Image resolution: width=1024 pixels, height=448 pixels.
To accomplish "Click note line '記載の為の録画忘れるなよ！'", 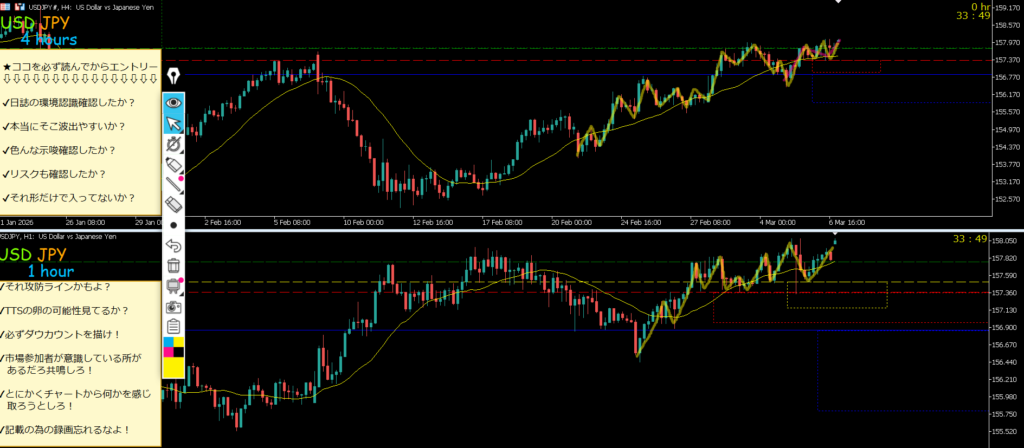I will tap(65, 430).
